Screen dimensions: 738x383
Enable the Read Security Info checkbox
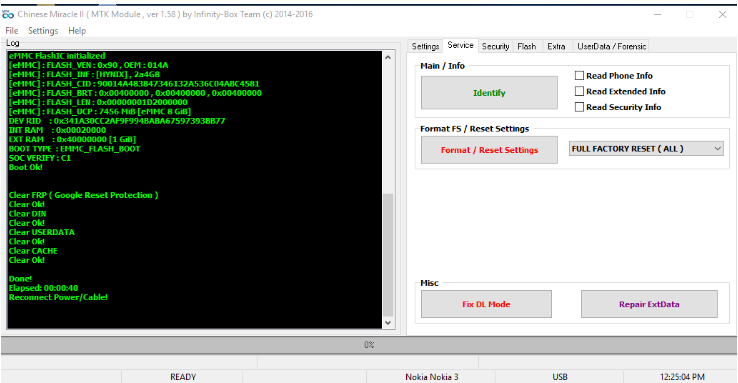(579, 107)
